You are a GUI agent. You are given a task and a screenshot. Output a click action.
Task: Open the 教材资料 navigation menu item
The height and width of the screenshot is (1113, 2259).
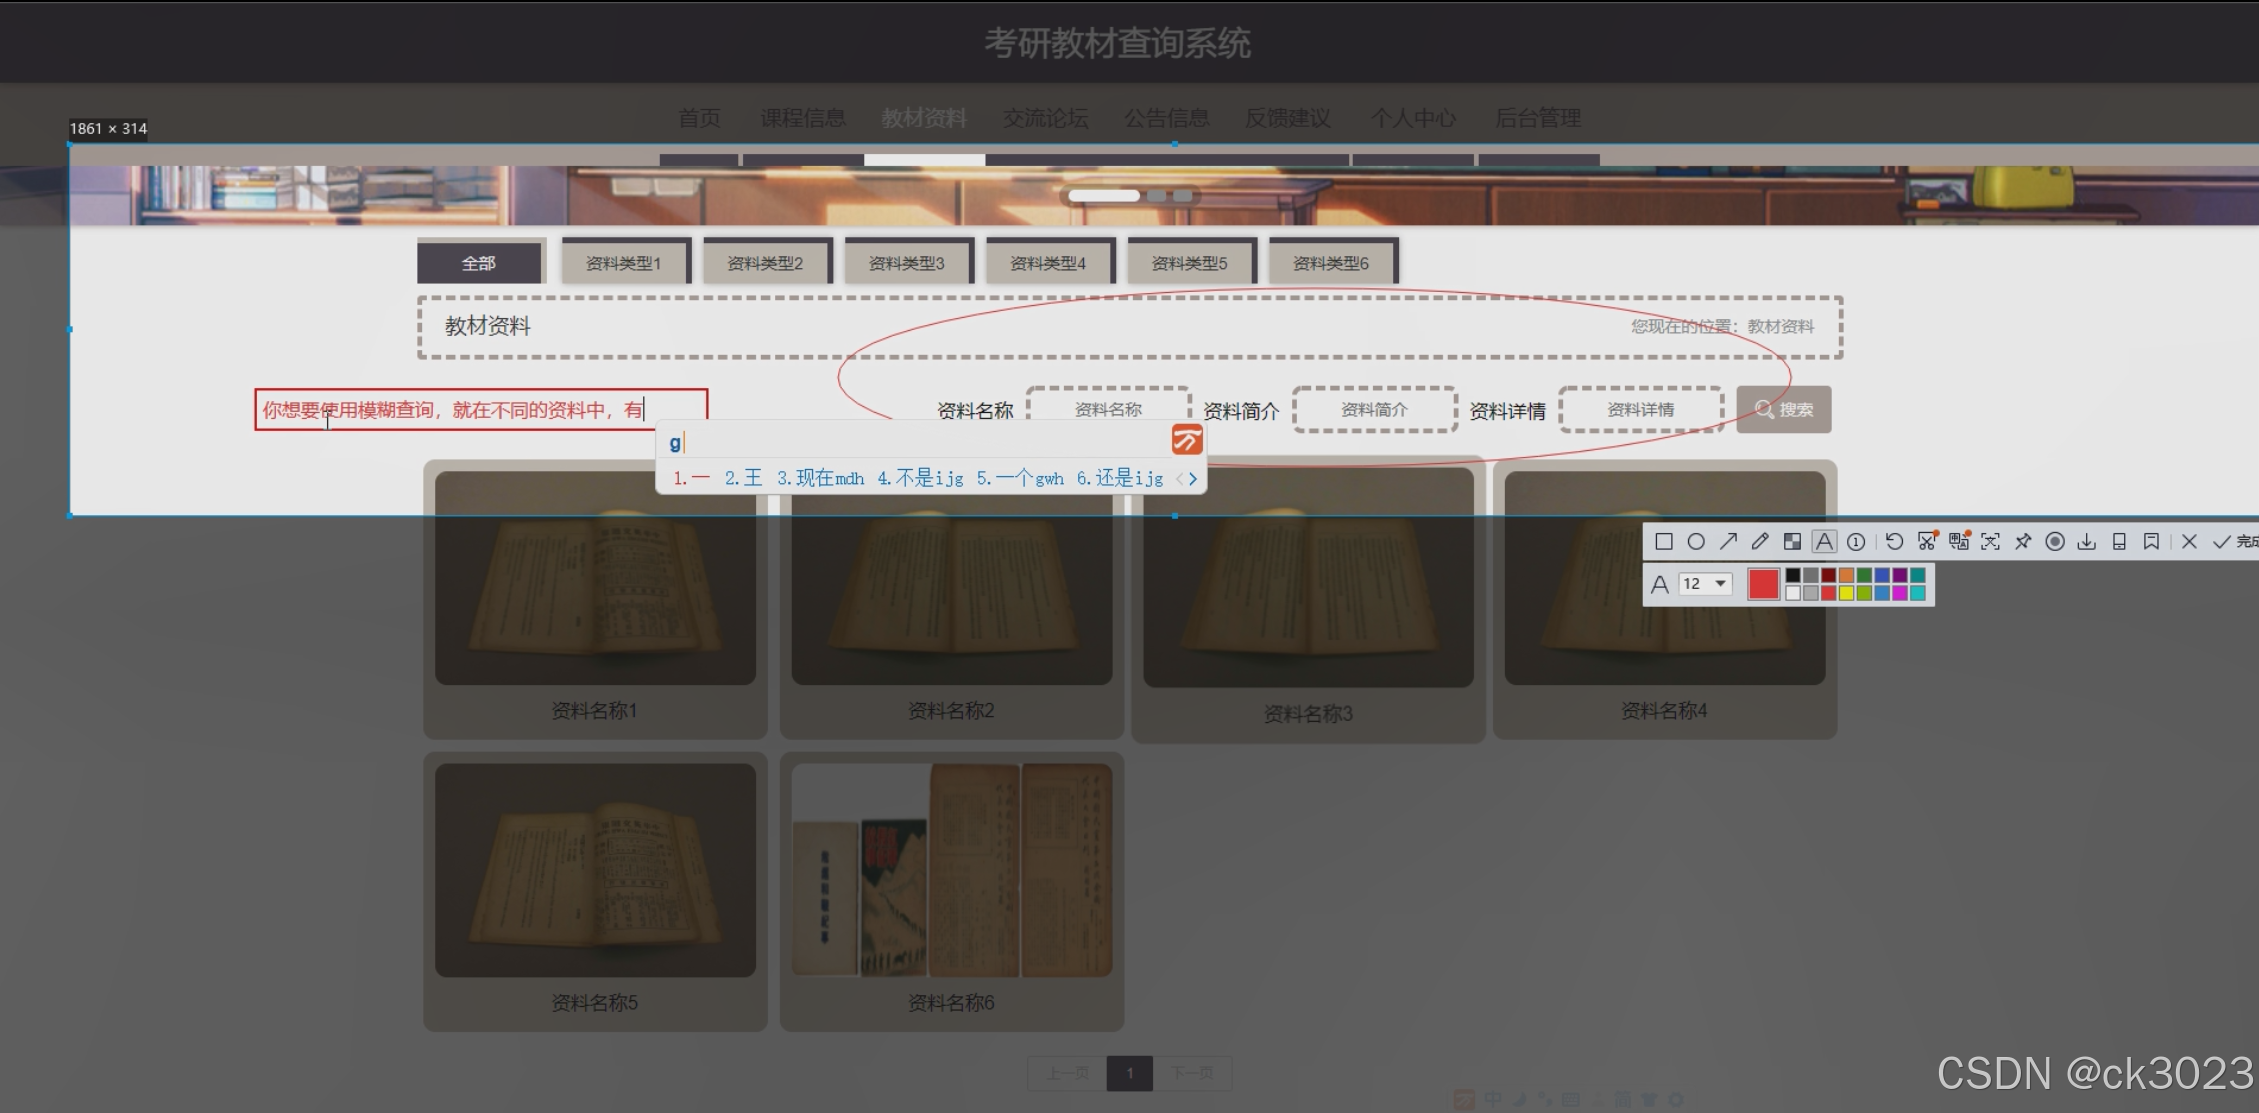click(923, 118)
